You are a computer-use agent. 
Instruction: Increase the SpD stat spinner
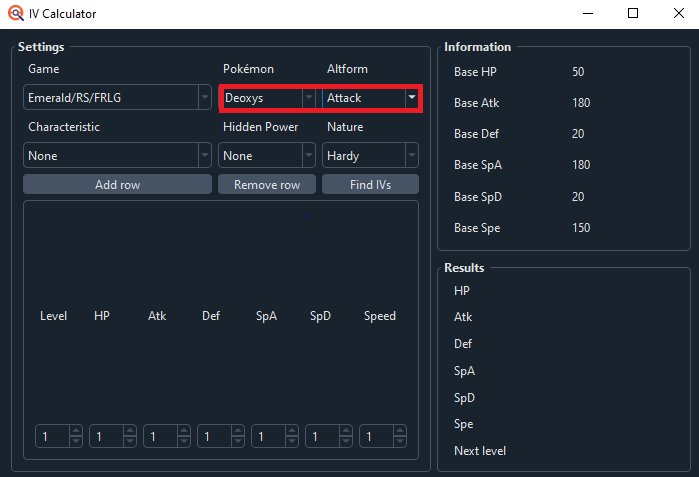tap(345, 431)
